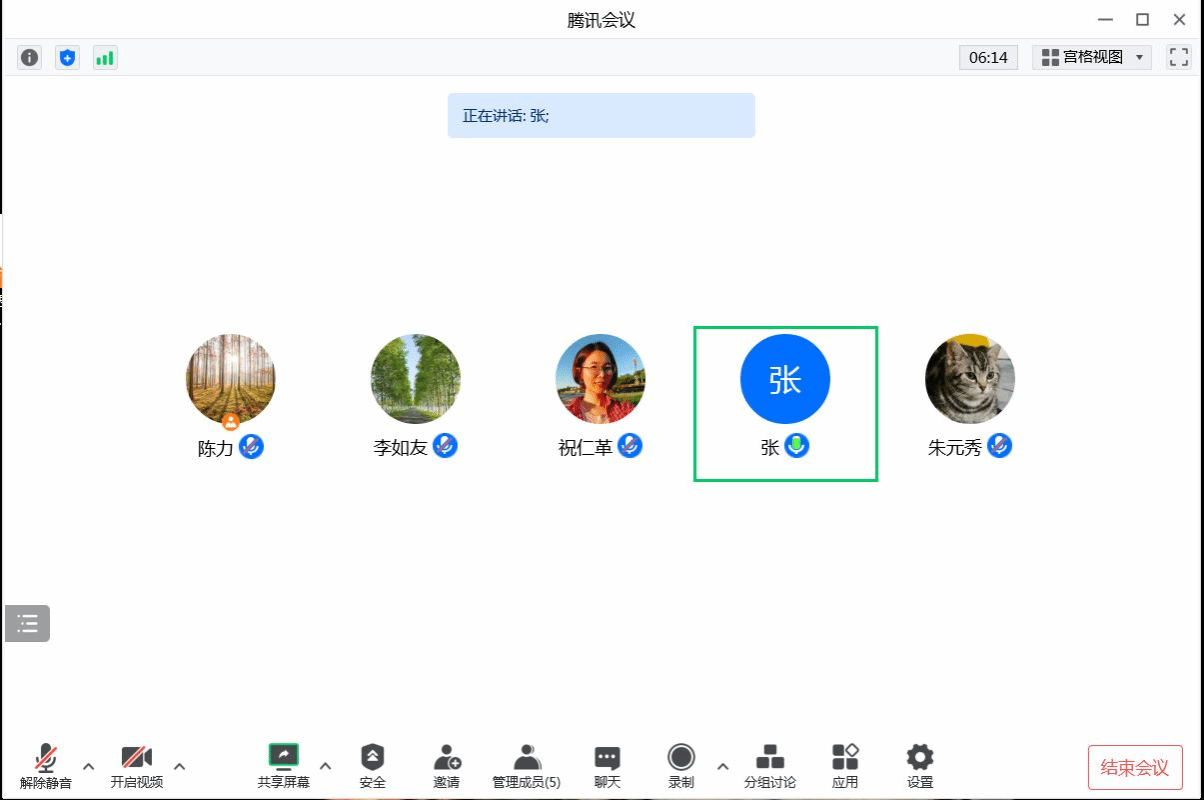
Task: Open 分组讨论 breakout rooms
Action: click(770, 766)
